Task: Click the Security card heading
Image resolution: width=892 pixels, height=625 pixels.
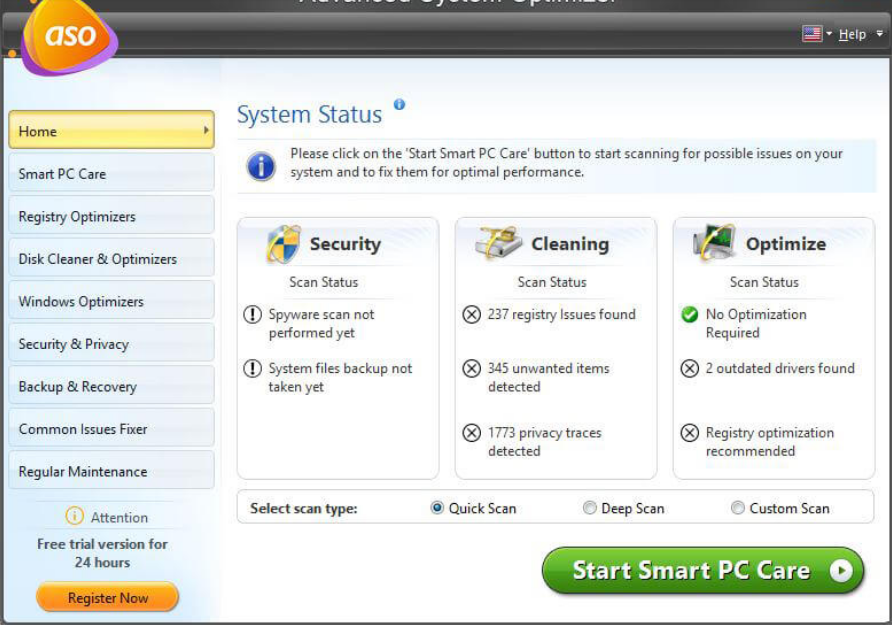Action: coord(345,244)
